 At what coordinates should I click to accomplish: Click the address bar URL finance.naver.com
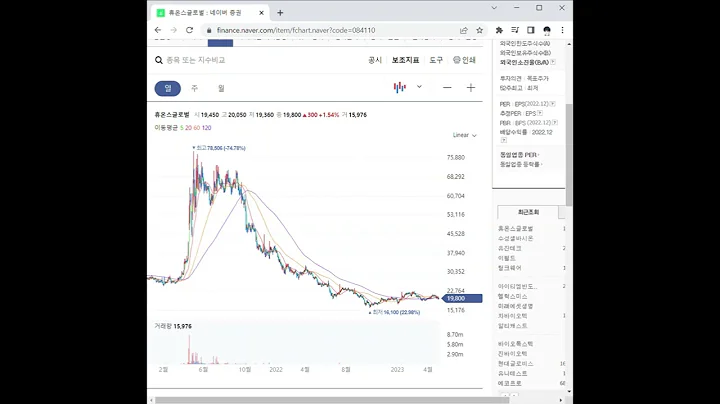point(296,30)
